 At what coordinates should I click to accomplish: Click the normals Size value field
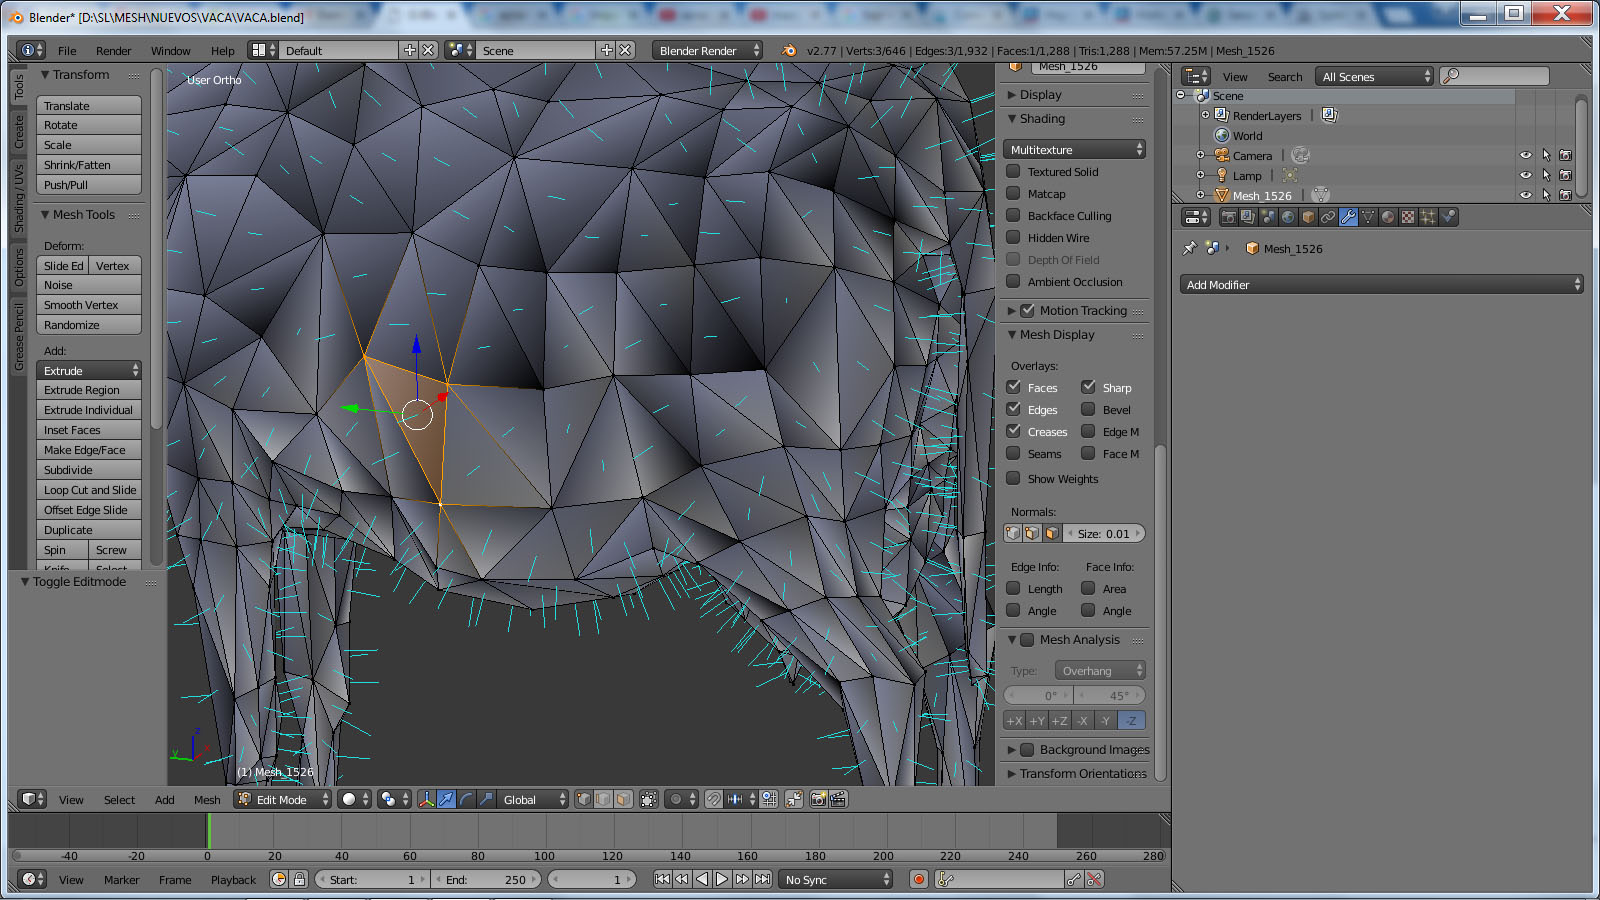pos(1103,534)
